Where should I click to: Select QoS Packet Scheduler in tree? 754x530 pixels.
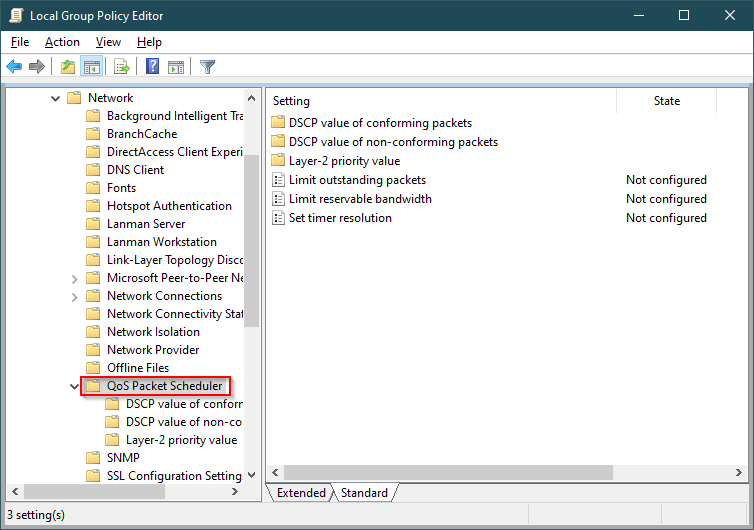pyautogui.click(x=164, y=386)
